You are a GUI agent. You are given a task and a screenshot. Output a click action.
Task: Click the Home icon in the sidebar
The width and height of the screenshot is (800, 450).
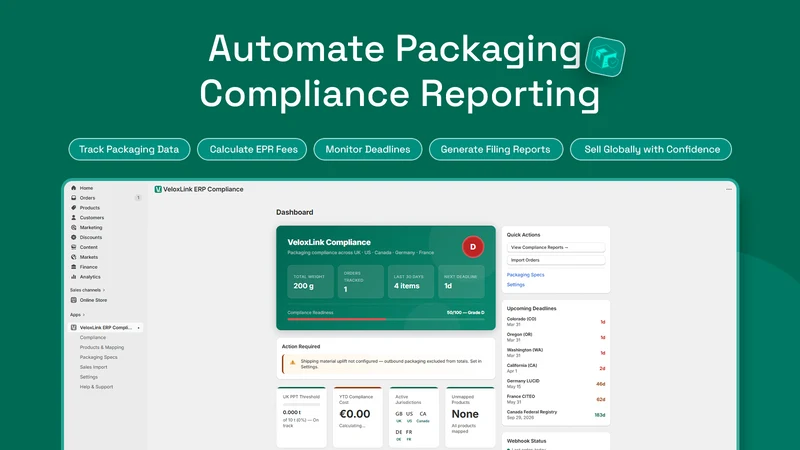click(x=73, y=188)
